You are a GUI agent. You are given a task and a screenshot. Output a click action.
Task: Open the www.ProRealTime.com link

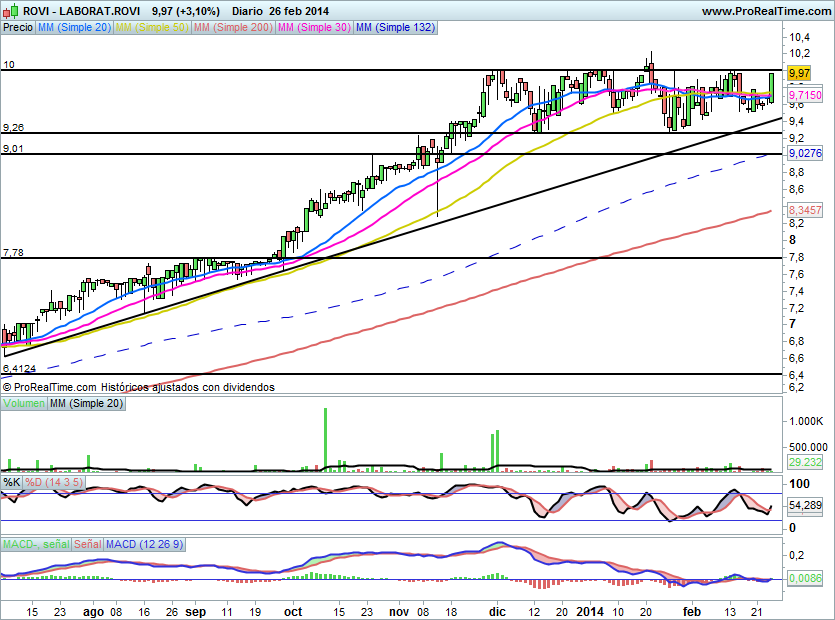[x=765, y=11]
